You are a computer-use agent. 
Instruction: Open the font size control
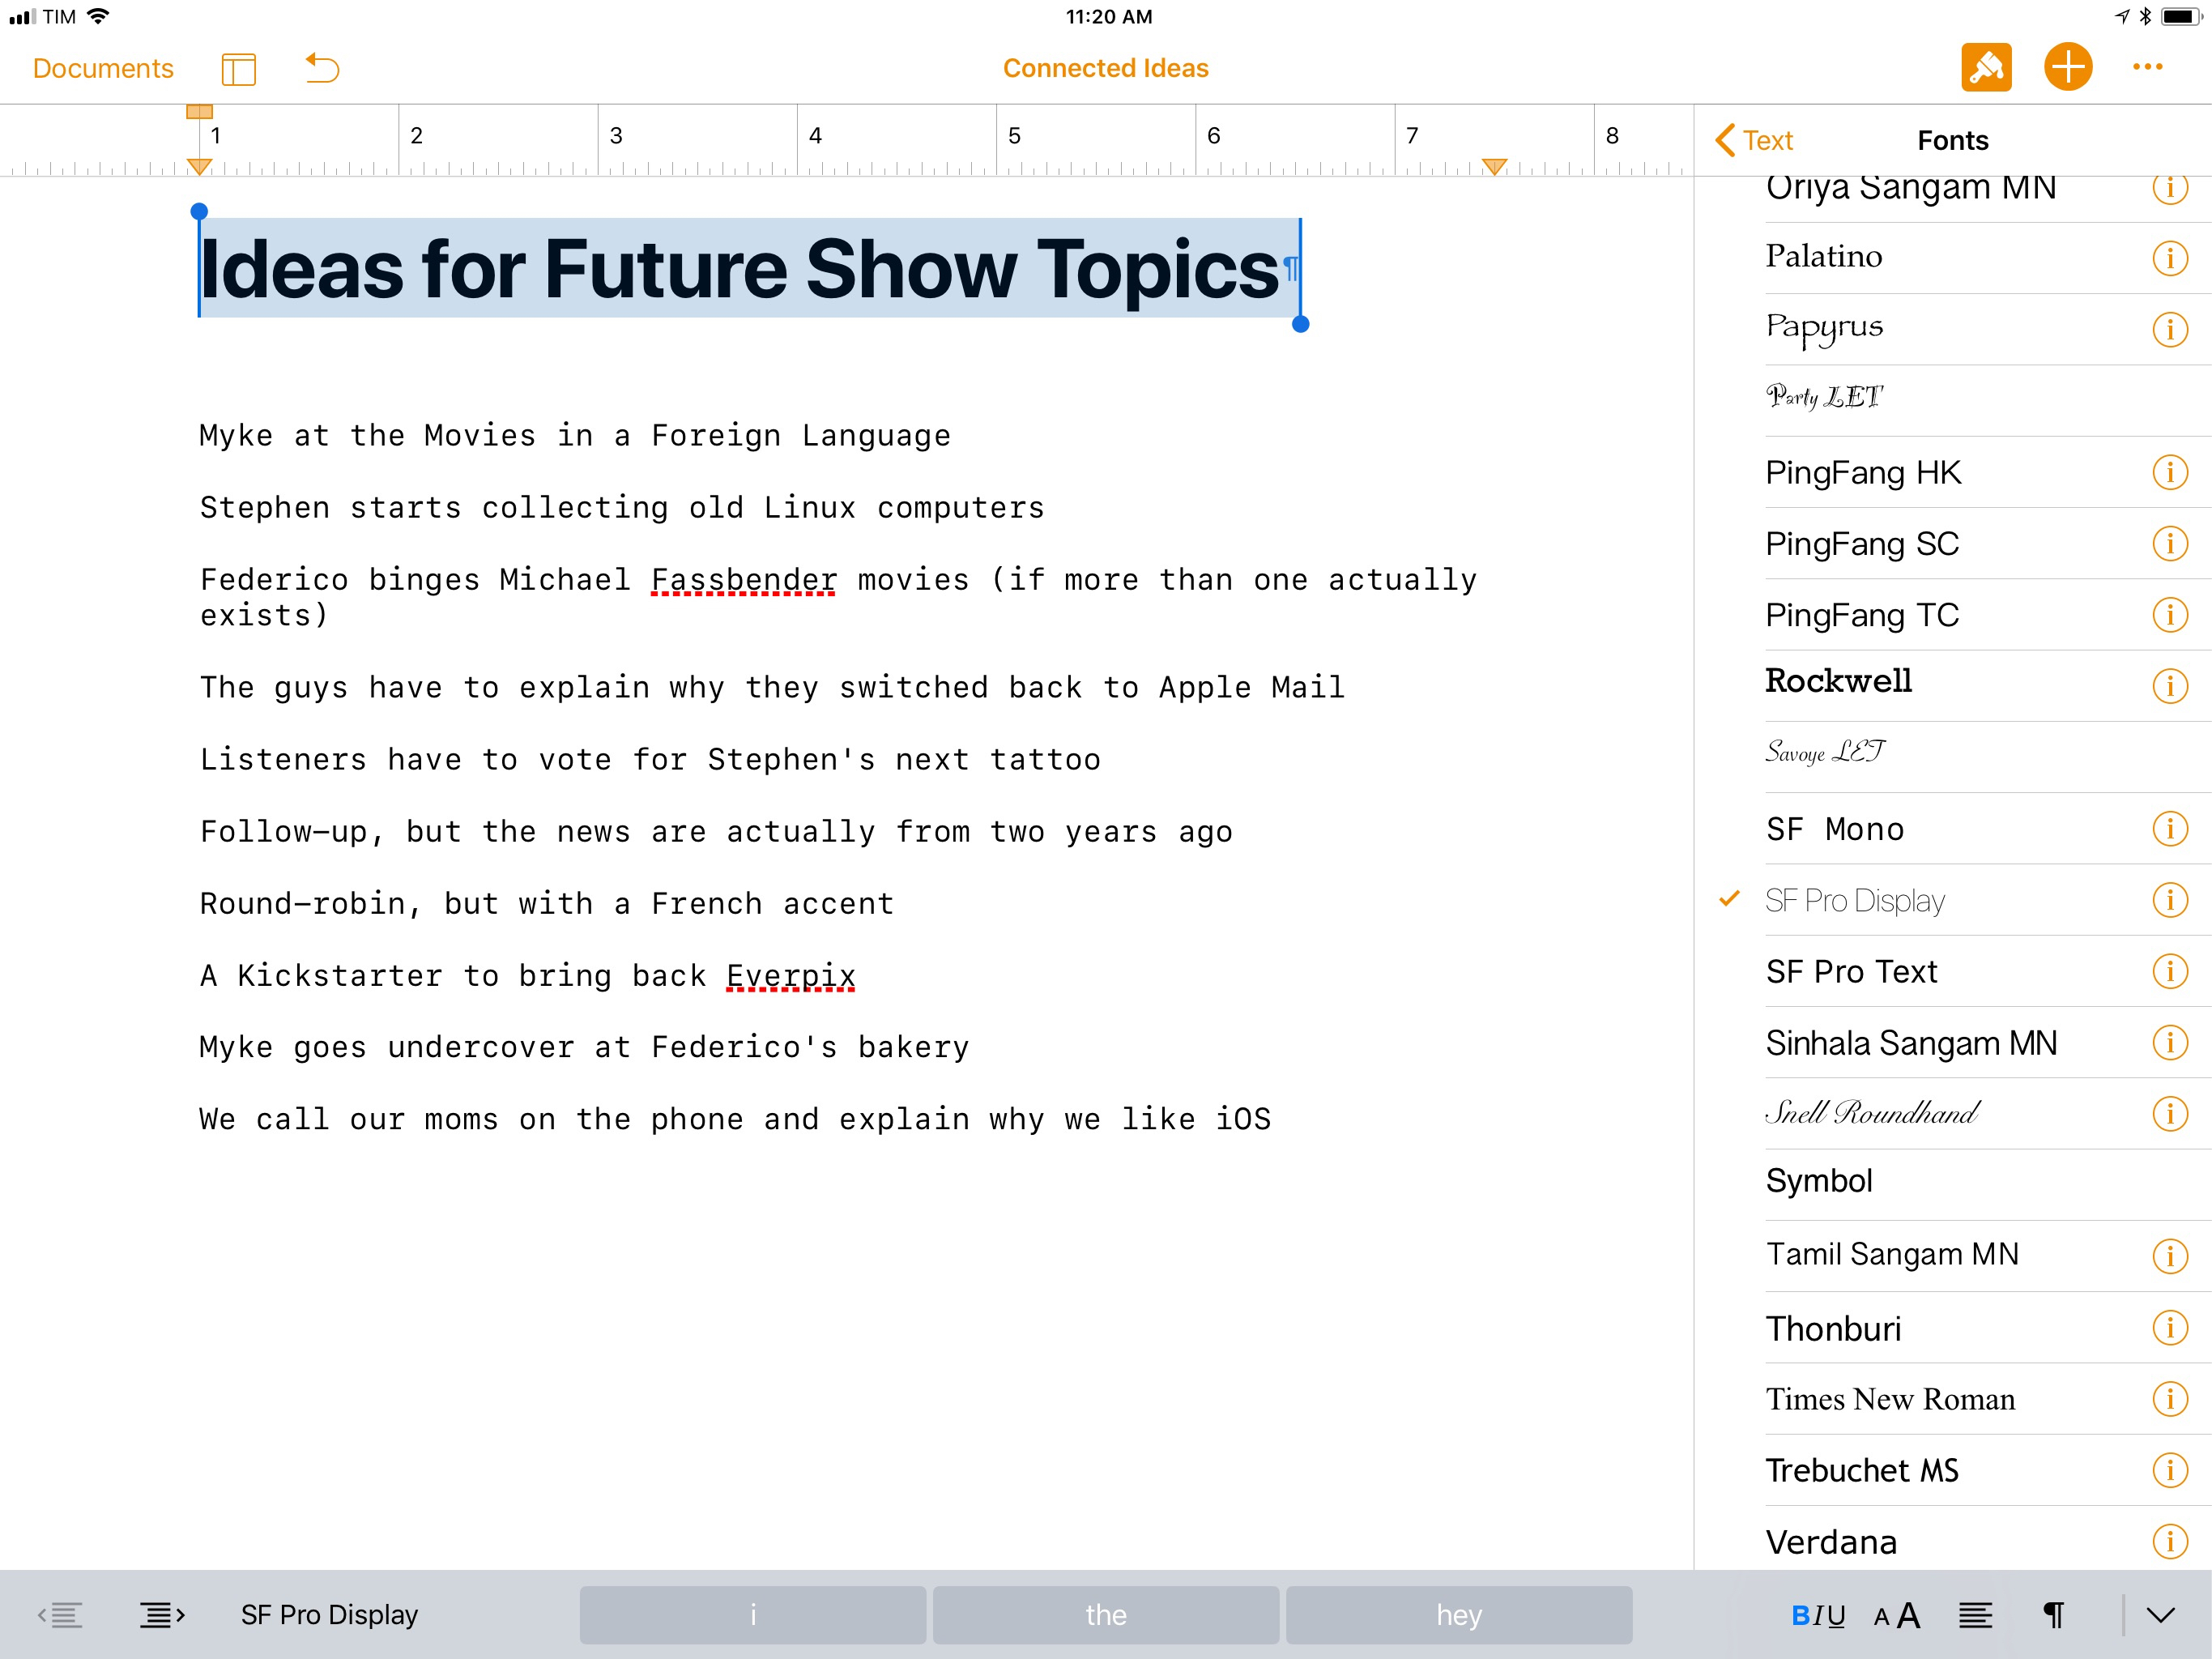click(x=1896, y=1615)
